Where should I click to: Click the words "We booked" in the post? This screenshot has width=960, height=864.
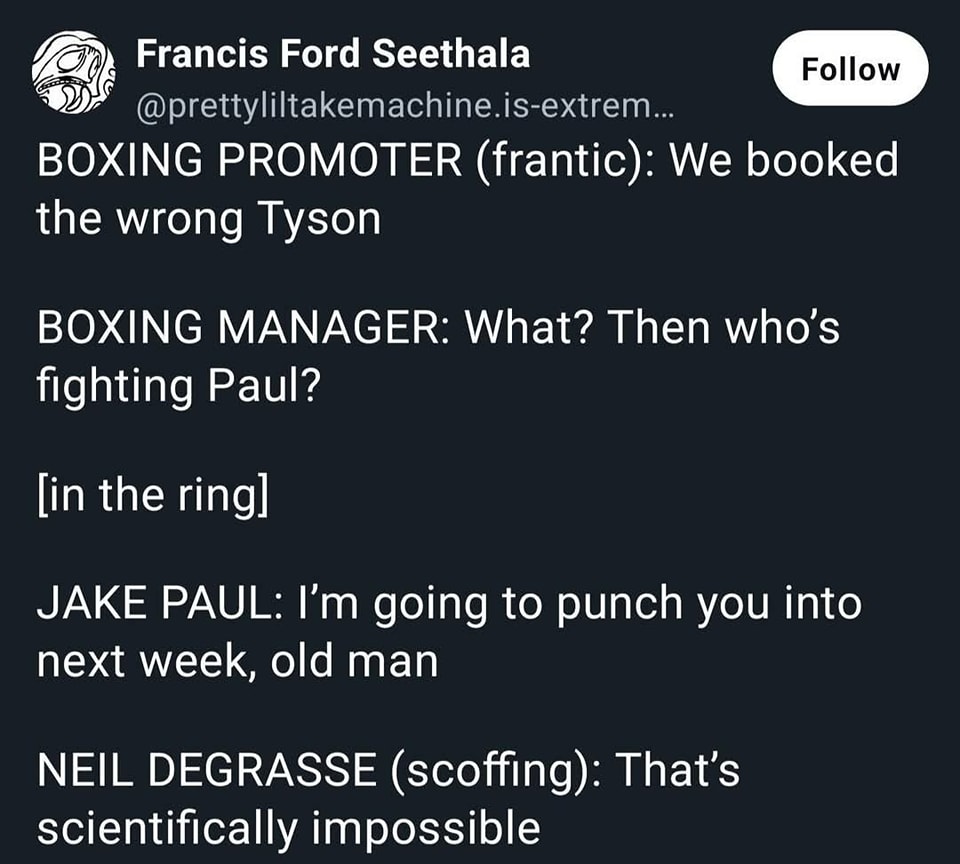tap(783, 162)
